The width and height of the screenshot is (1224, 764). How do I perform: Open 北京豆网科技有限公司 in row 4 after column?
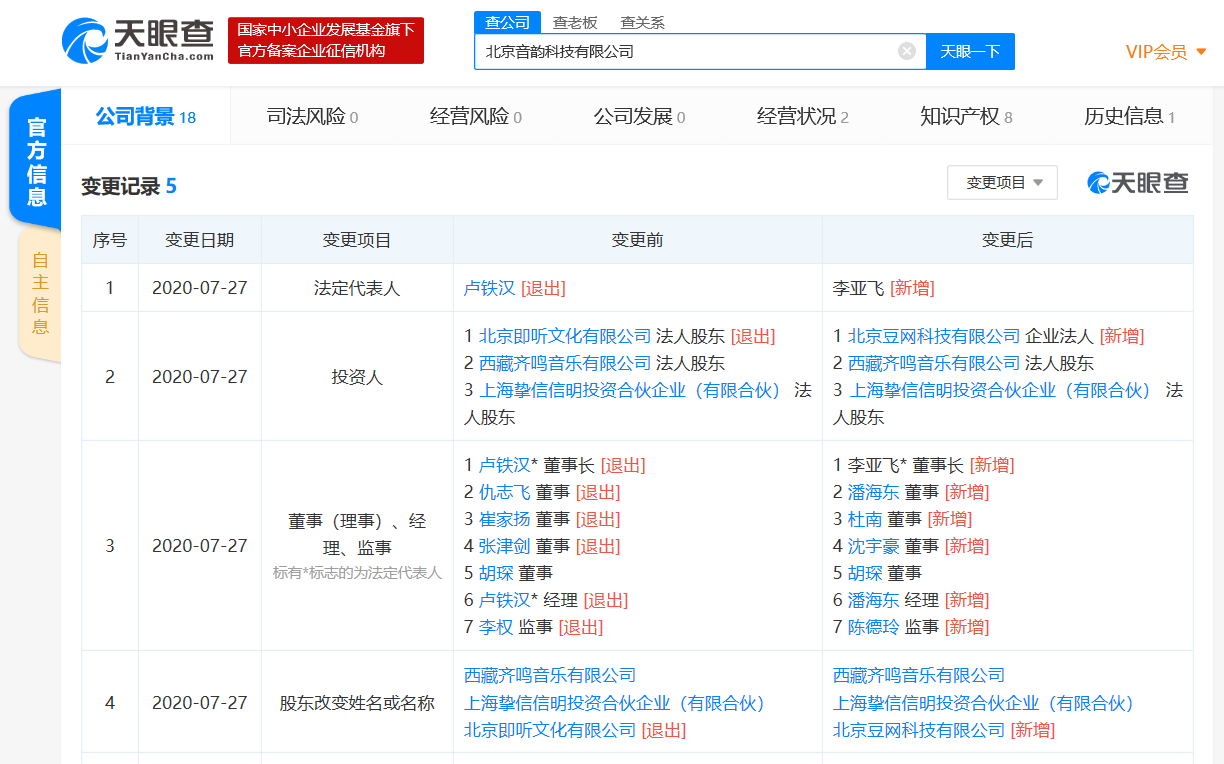tap(919, 730)
